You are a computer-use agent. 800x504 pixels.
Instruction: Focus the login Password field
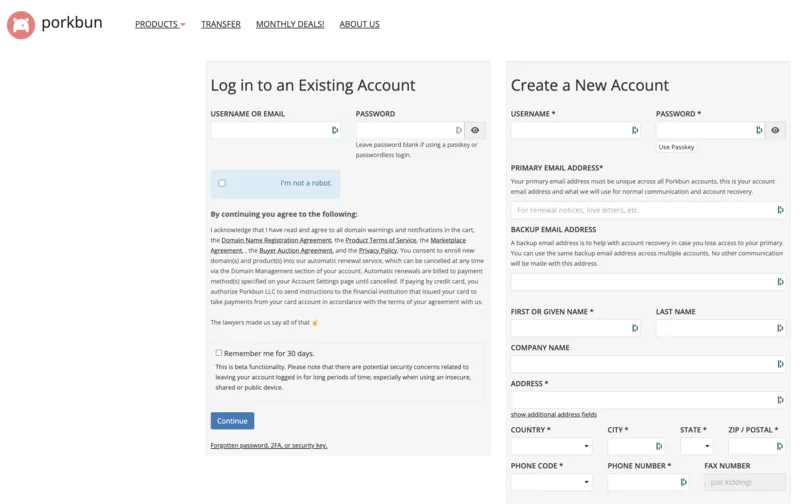[410, 130]
